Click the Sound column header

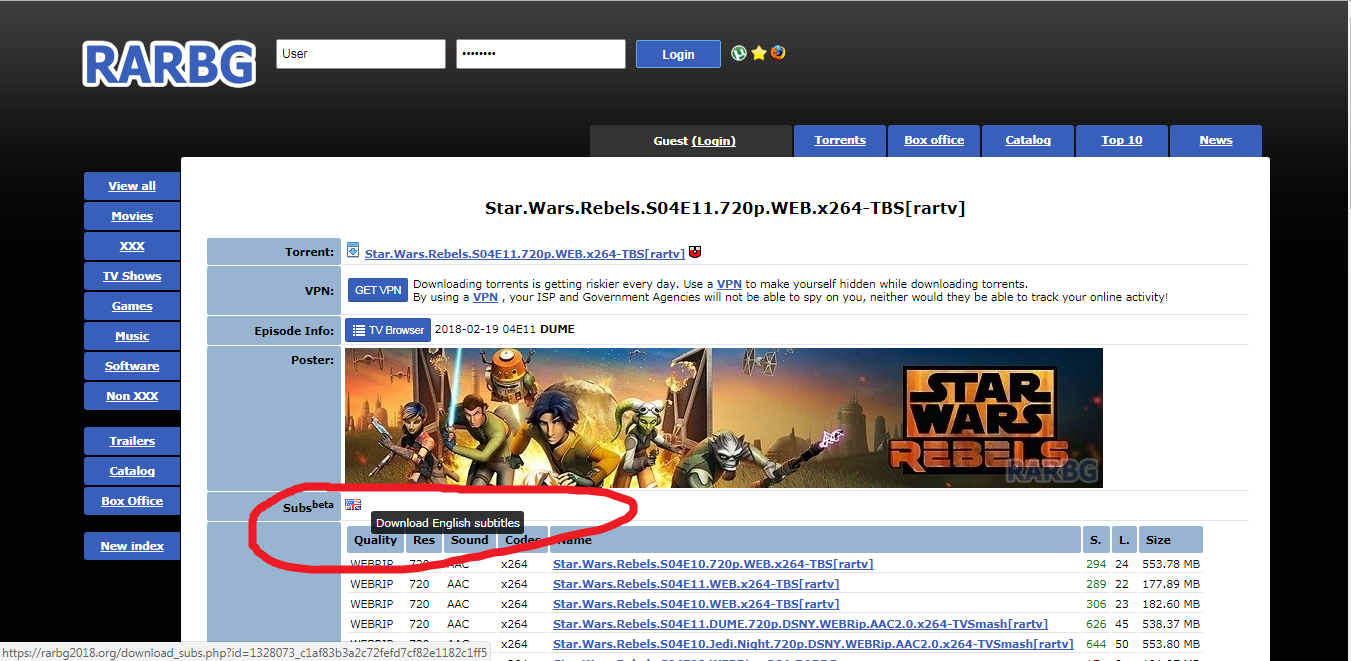(470, 540)
